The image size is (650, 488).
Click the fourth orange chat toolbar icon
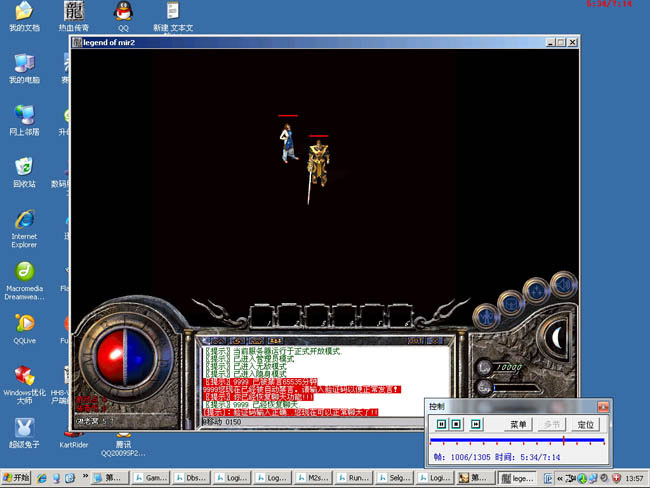point(276,341)
